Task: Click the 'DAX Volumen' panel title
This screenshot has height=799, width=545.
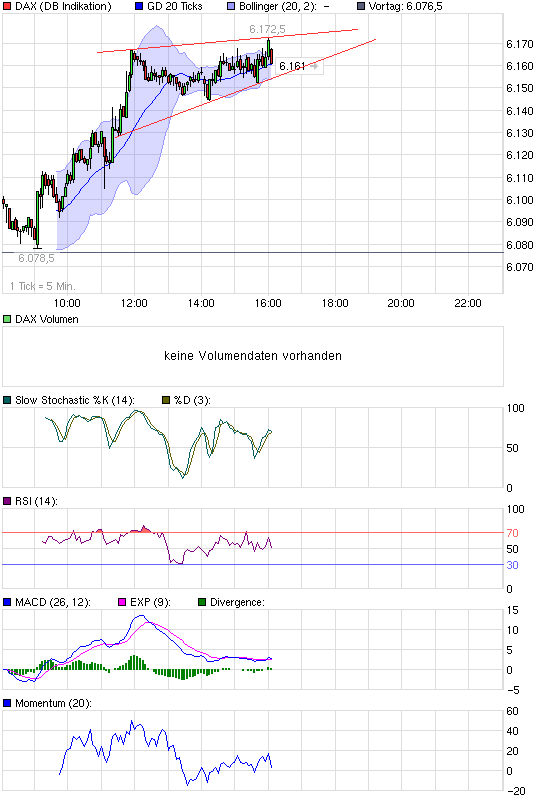Action: click(x=47, y=319)
